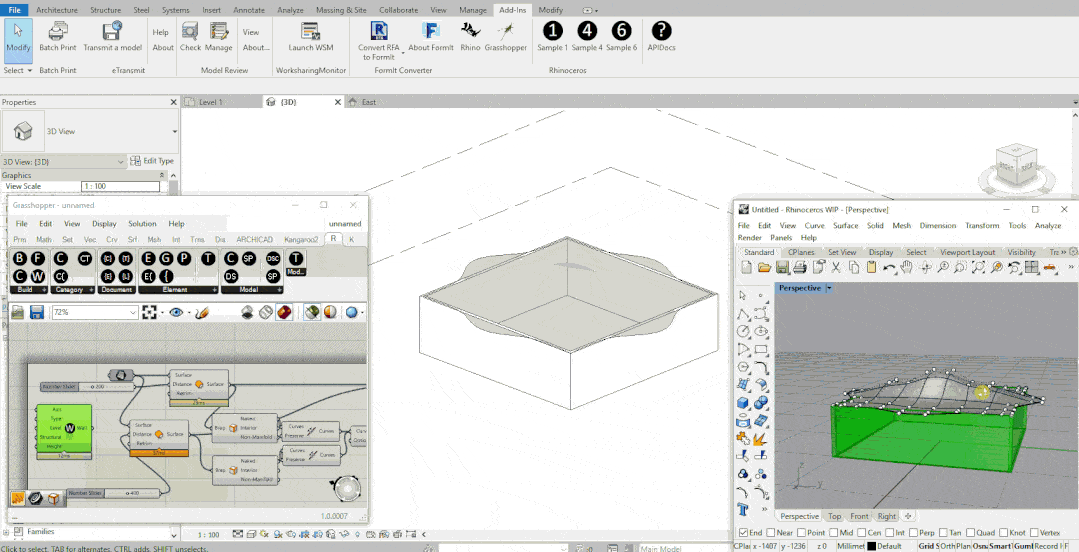The width and height of the screenshot is (1079, 552).
Task: Open Grasshopper eye preview settings dropdown
Action: click(x=189, y=313)
